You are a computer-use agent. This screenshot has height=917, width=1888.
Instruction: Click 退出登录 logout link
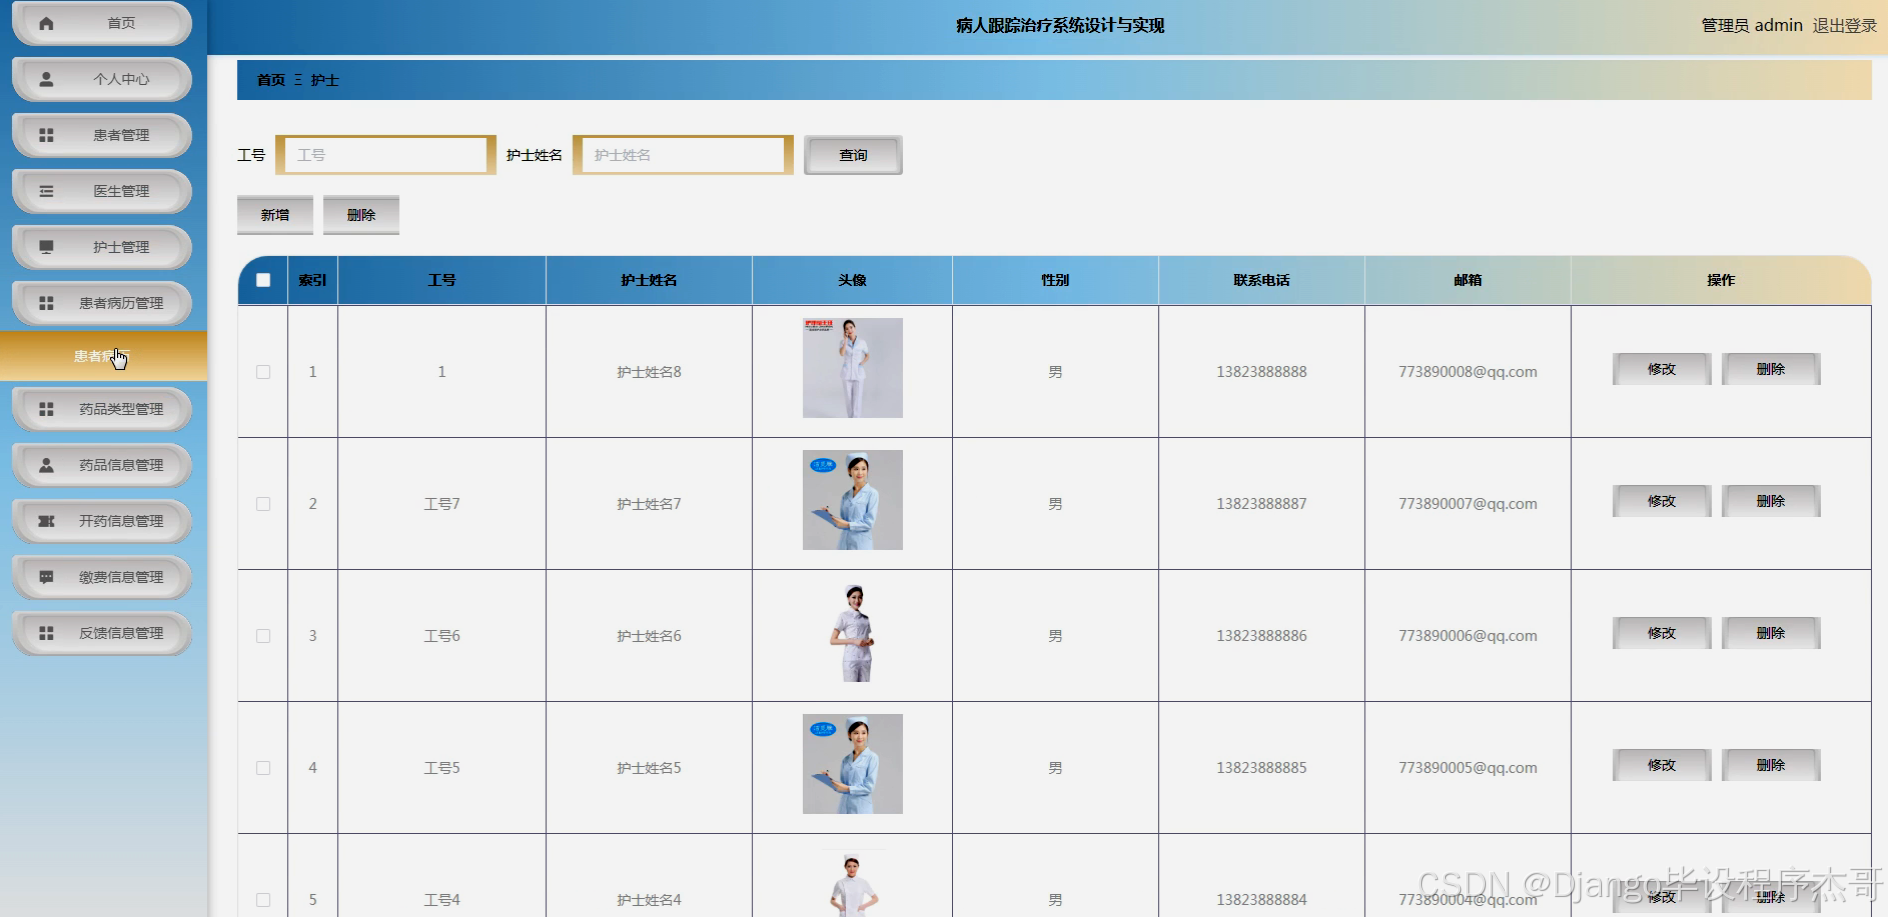tap(1845, 26)
